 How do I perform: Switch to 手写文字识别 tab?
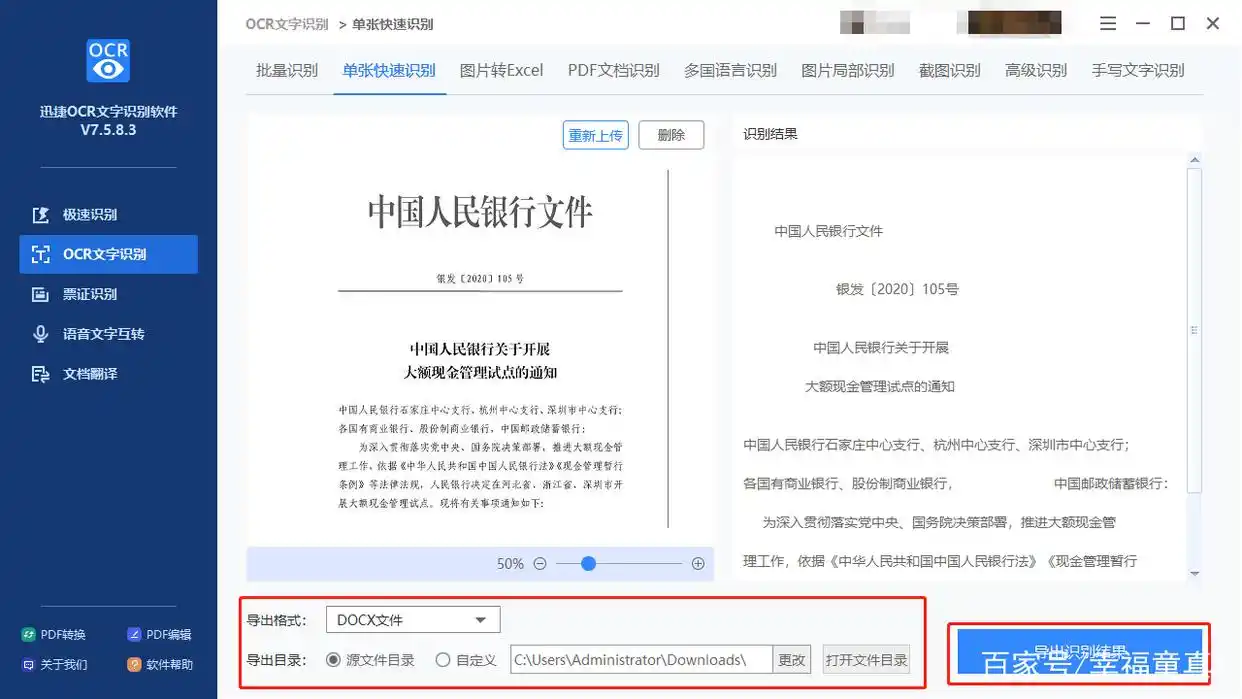[x=1138, y=70]
